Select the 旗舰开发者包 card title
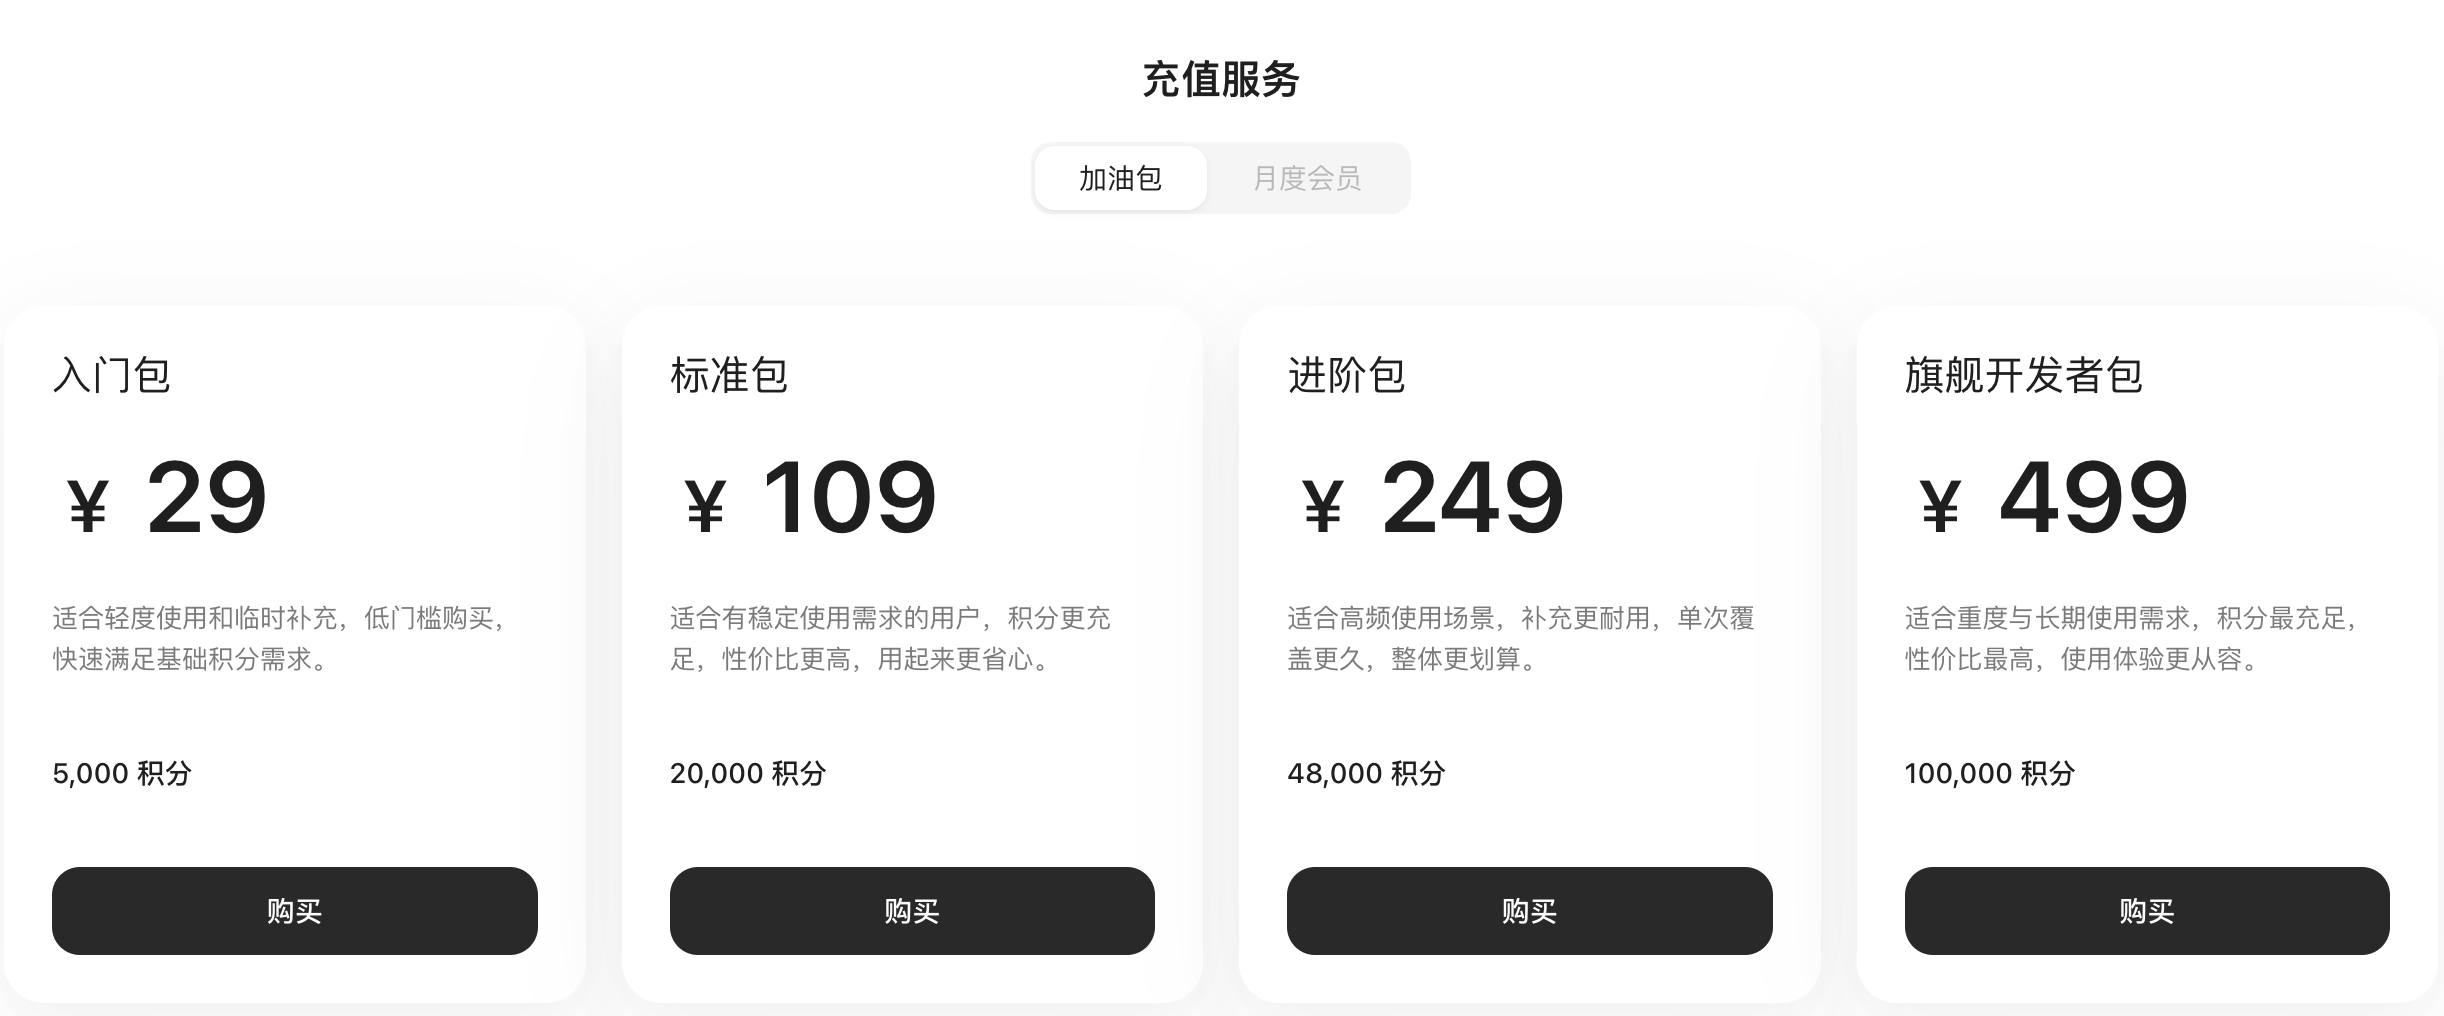The image size is (2444, 1016). coord(2023,377)
